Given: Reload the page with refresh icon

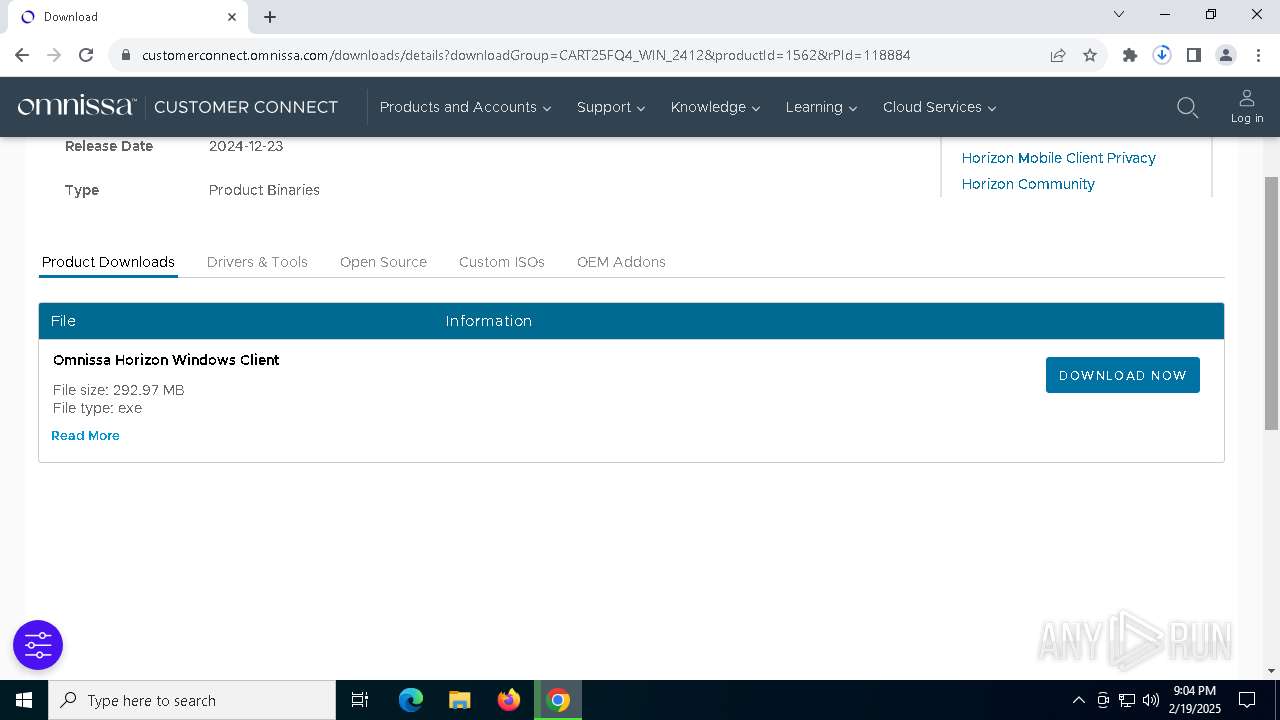Looking at the screenshot, I should pos(86,55).
